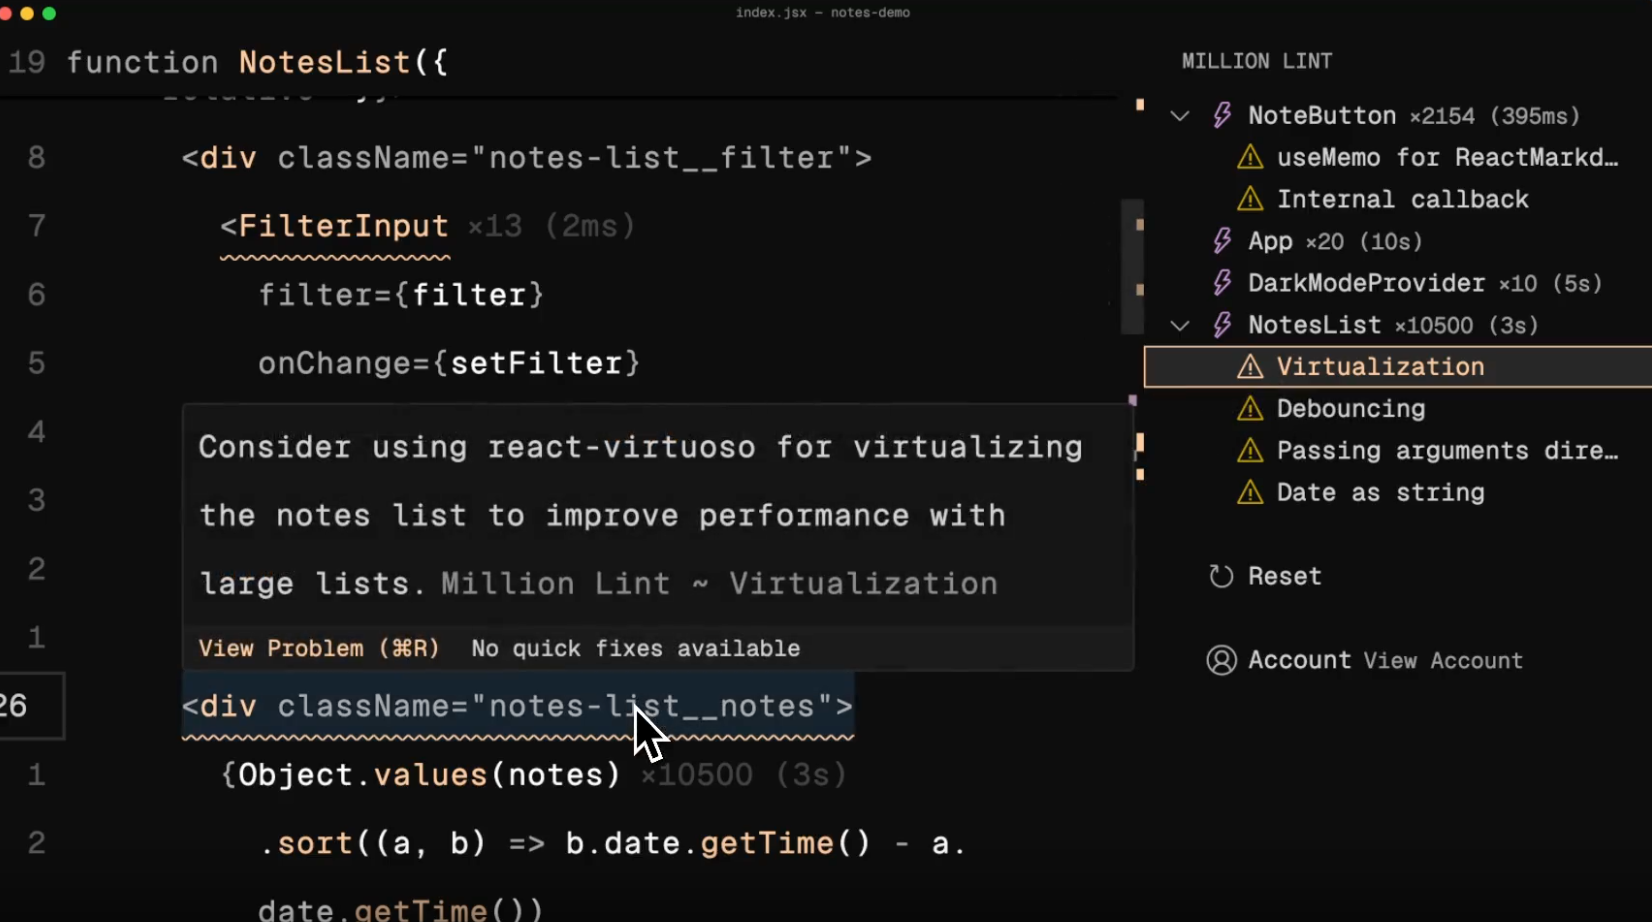Image resolution: width=1652 pixels, height=922 pixels.
Task: Click on filter={filter} line
Action: coord(400,295)
